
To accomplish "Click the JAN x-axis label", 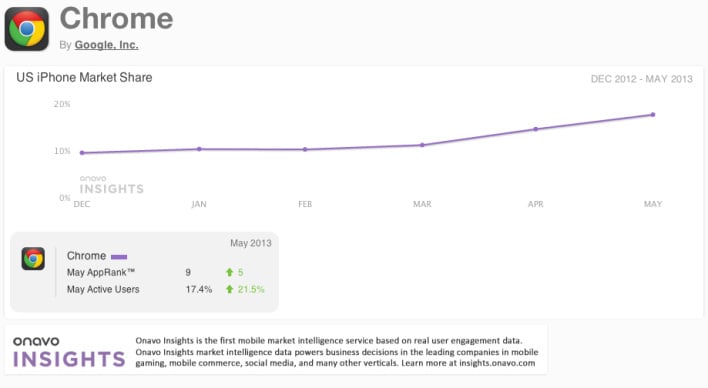I will coord(199,204).
